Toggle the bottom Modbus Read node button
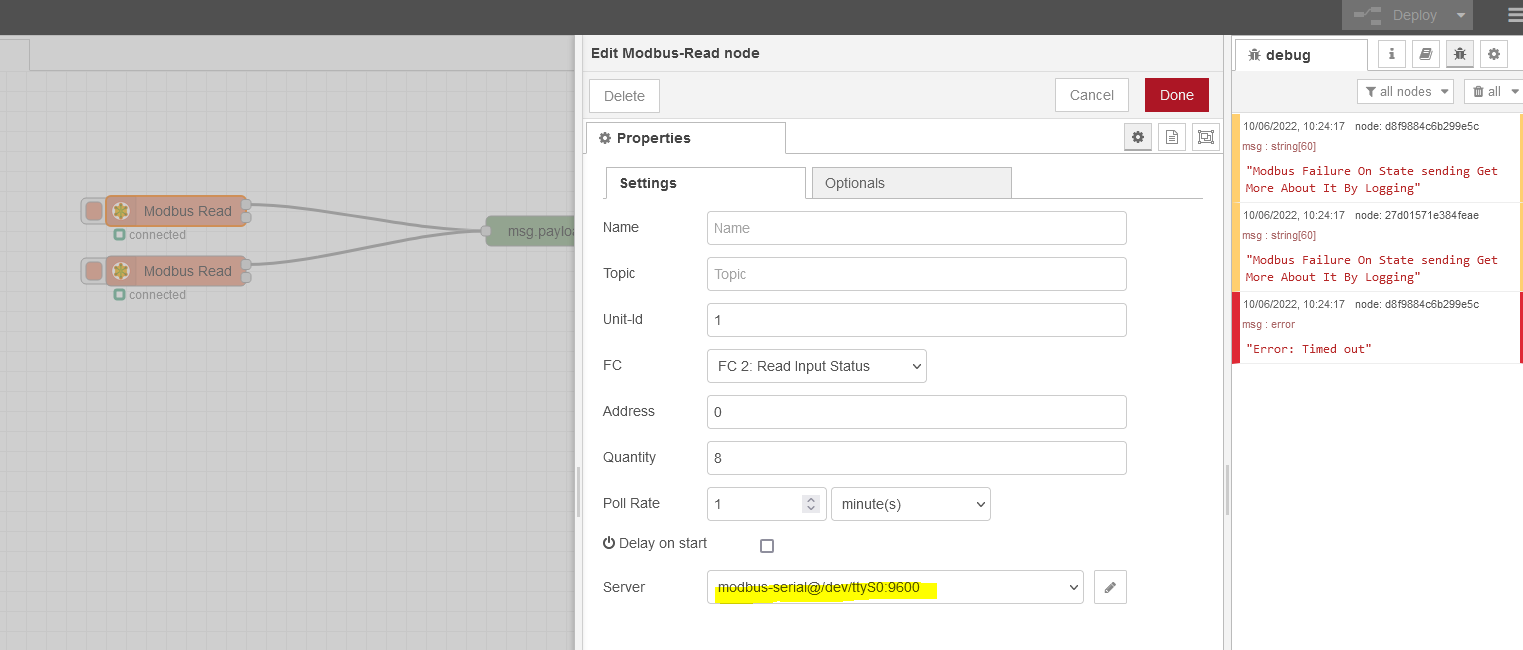Screen dimensions: 1523x650 tap(94, 271)
